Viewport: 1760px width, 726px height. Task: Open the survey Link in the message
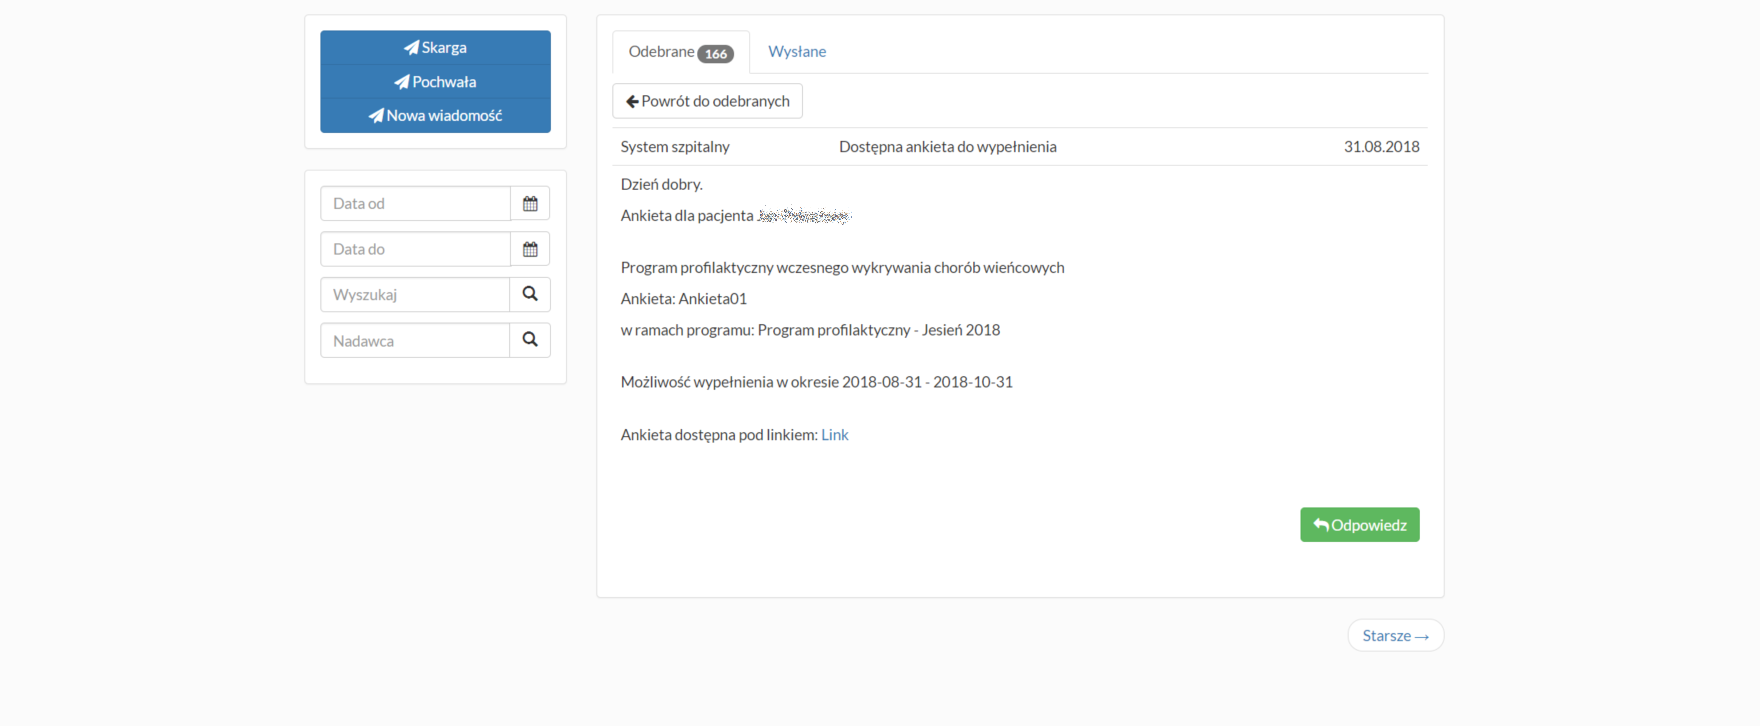pos(834,435)
